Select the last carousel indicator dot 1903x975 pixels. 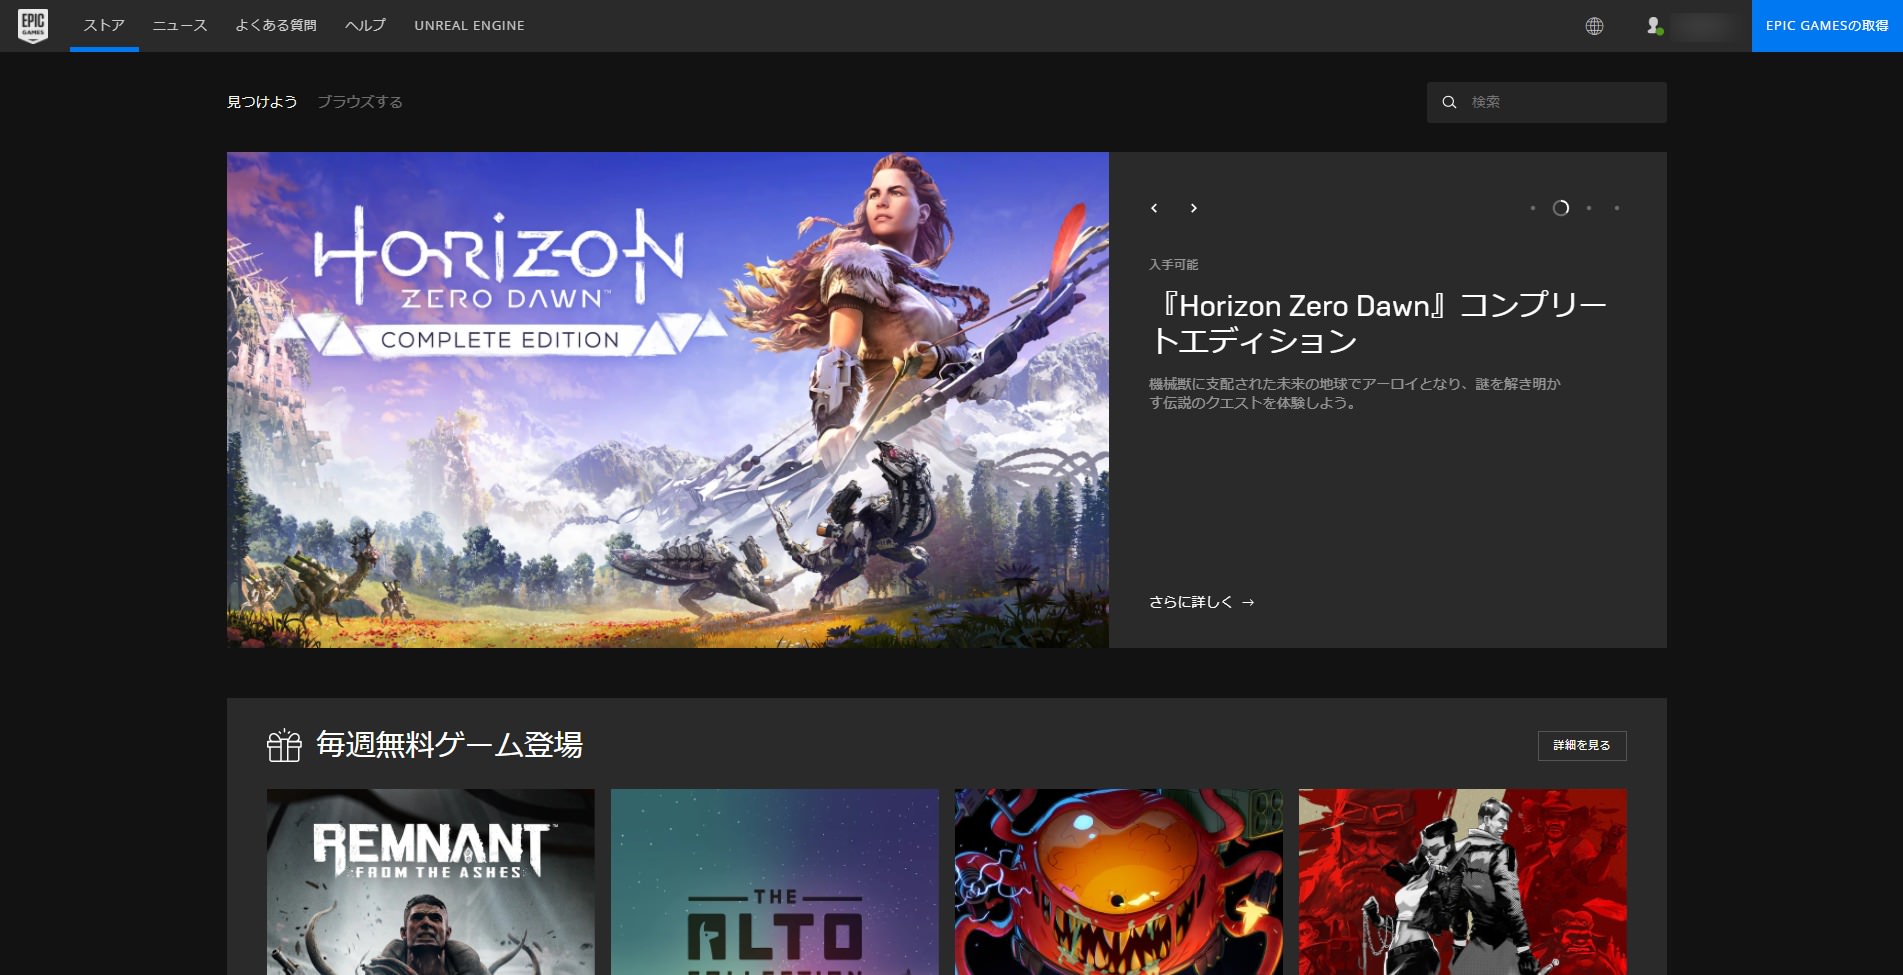(x=1617, y=208)
